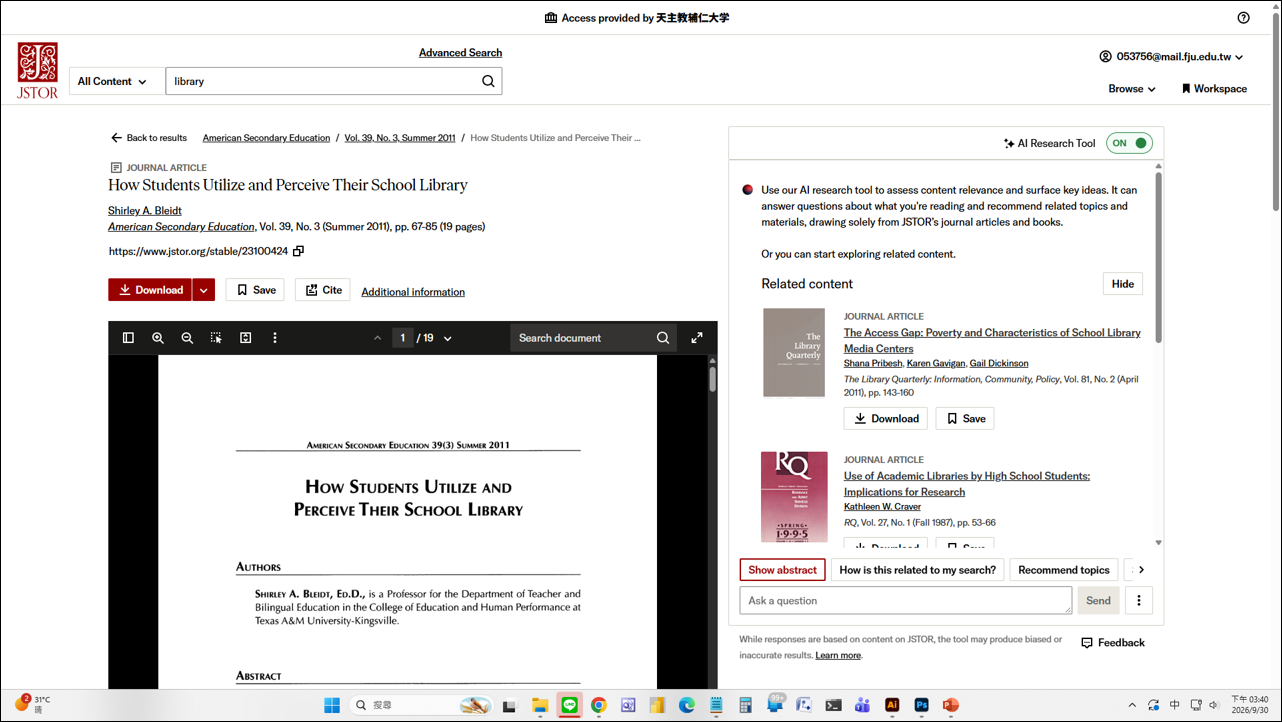
Task: Copy the stable URL with copy icon
Action: click(x=298, y=251)
